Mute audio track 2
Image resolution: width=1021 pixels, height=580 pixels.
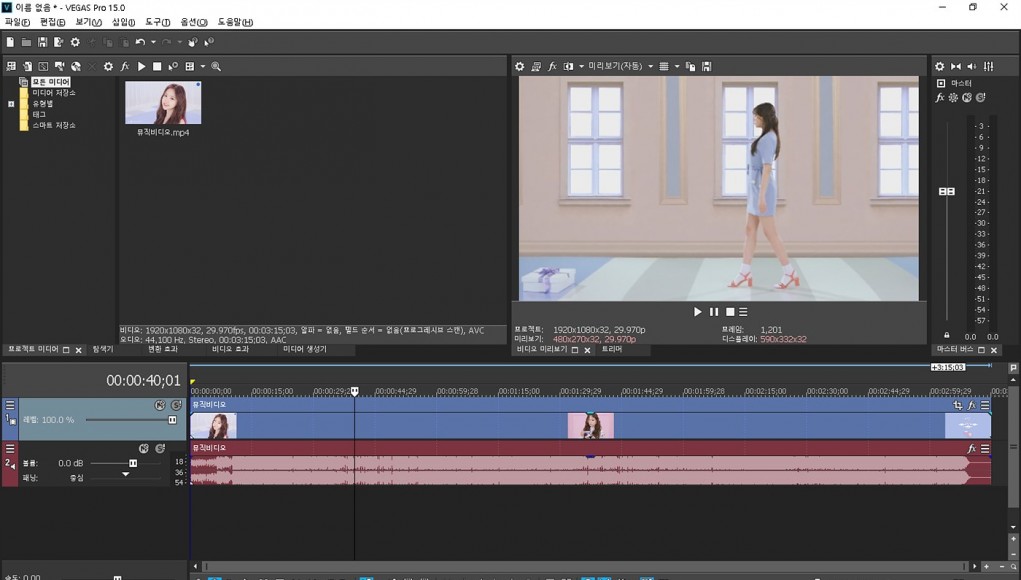click(x=144, y=449)
